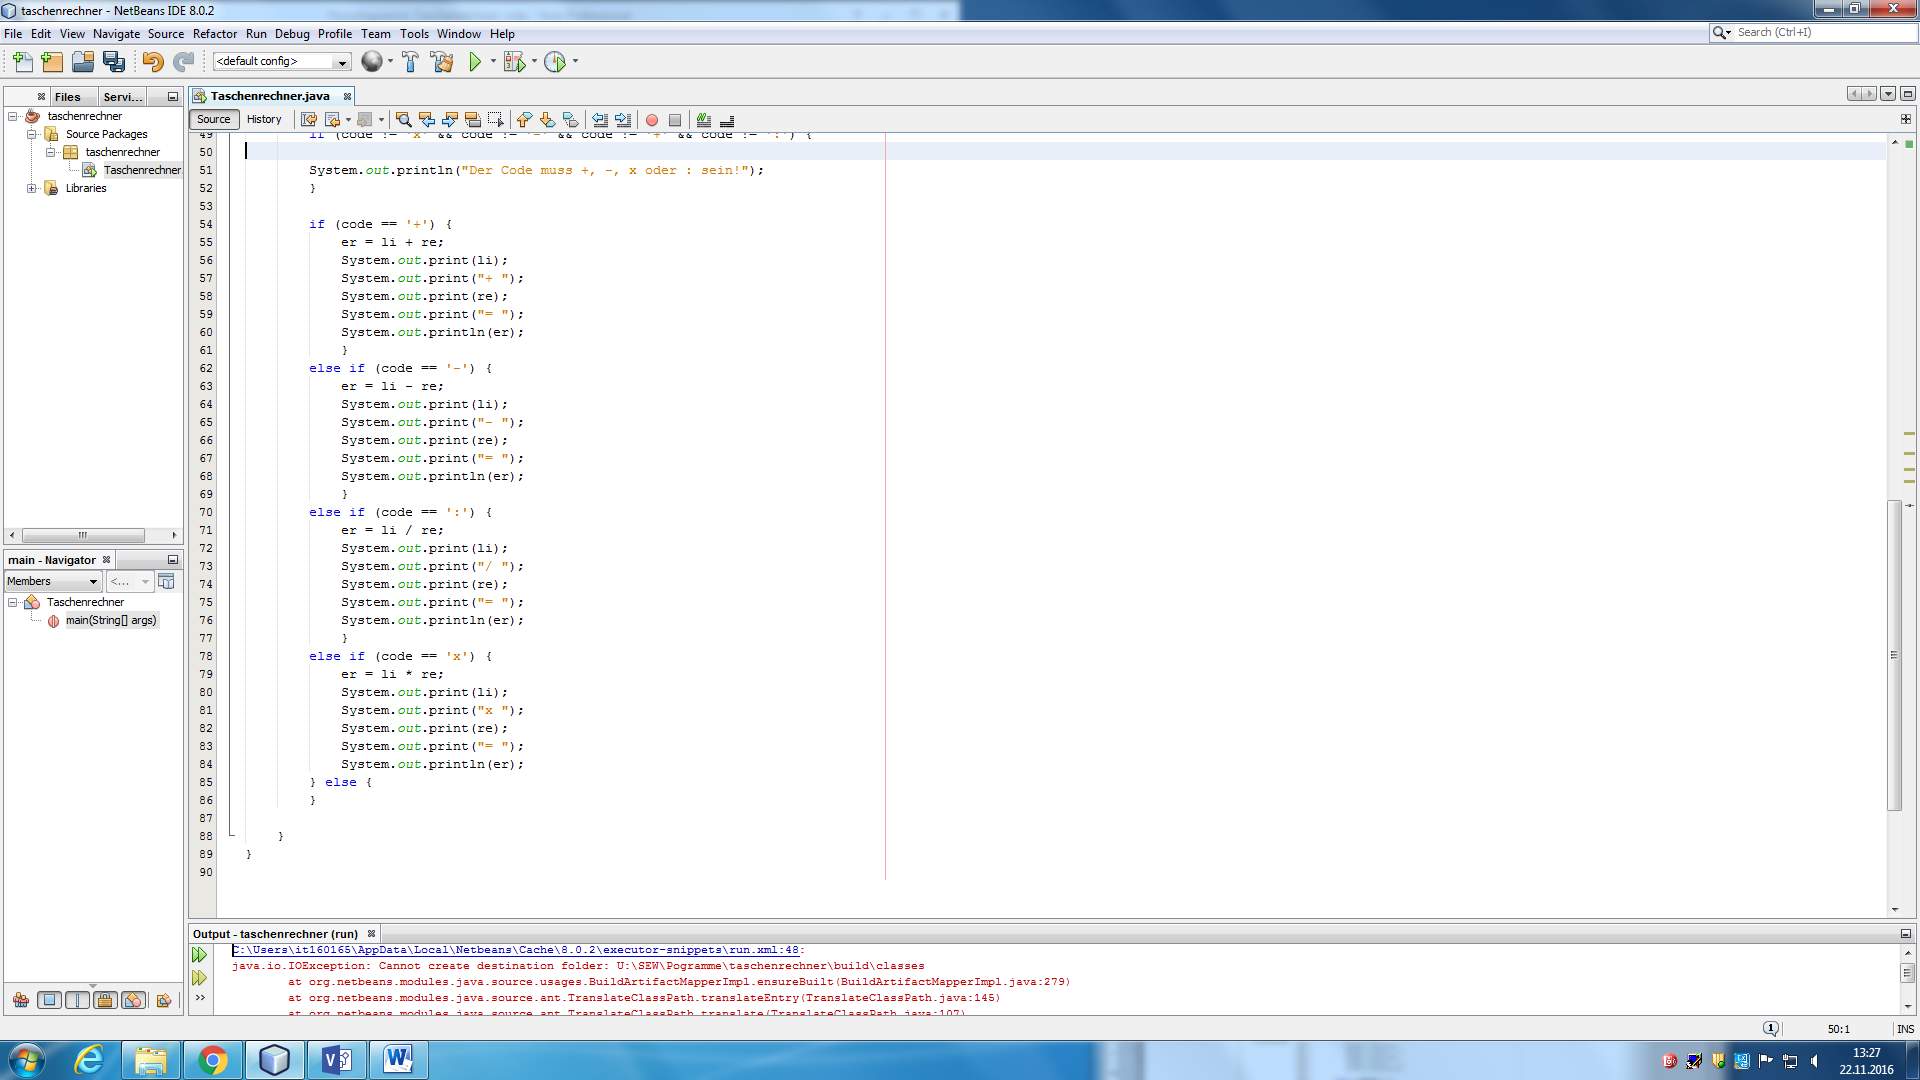Viewport: 1920px width, 1080px height.
Task: Toggle highlight search in editor toolbar
Action: click(473, 120)
